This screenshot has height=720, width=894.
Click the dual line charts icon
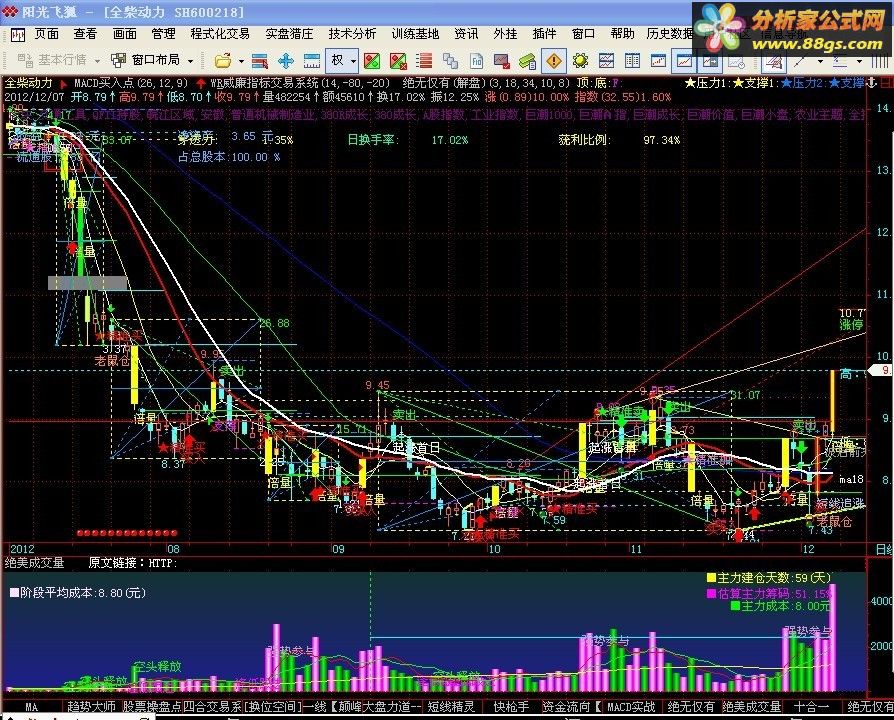606,61
